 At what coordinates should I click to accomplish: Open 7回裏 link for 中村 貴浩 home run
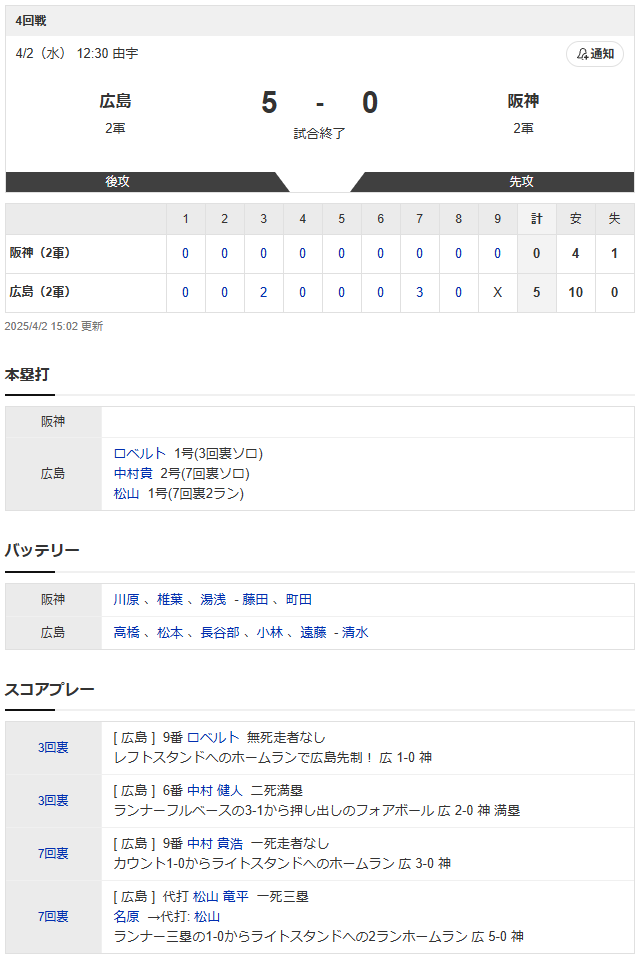tap(53, 853)
